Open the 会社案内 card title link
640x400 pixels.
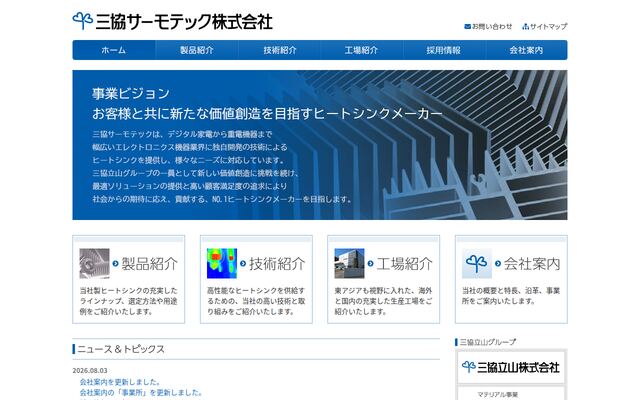point(532,264)
